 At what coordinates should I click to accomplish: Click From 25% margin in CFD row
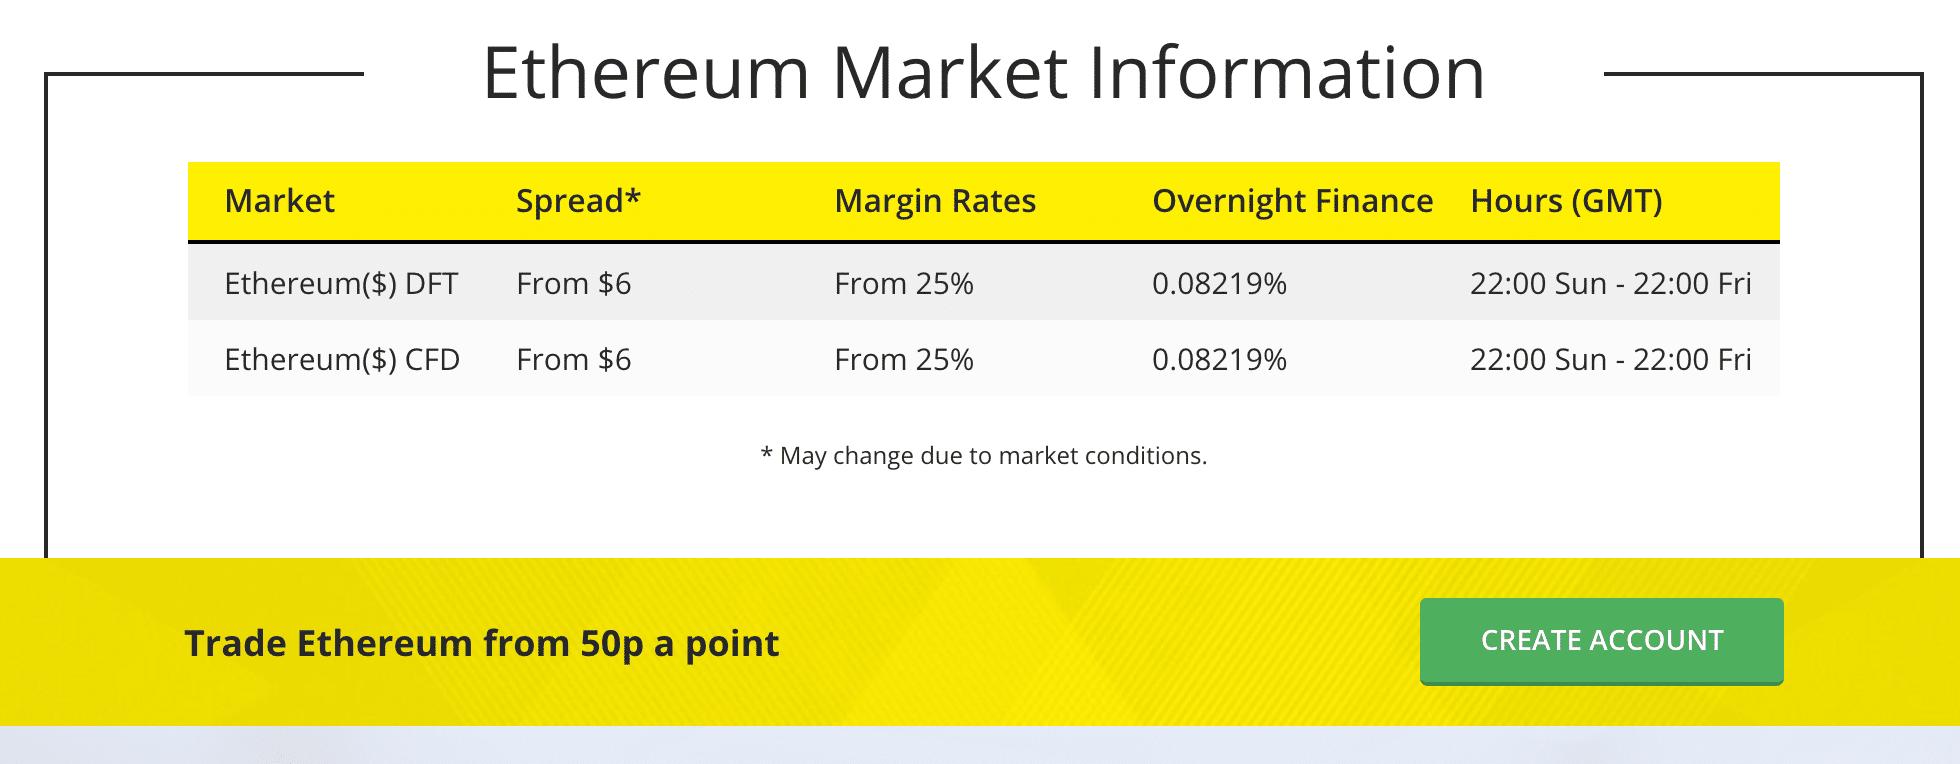click(904, 360)
